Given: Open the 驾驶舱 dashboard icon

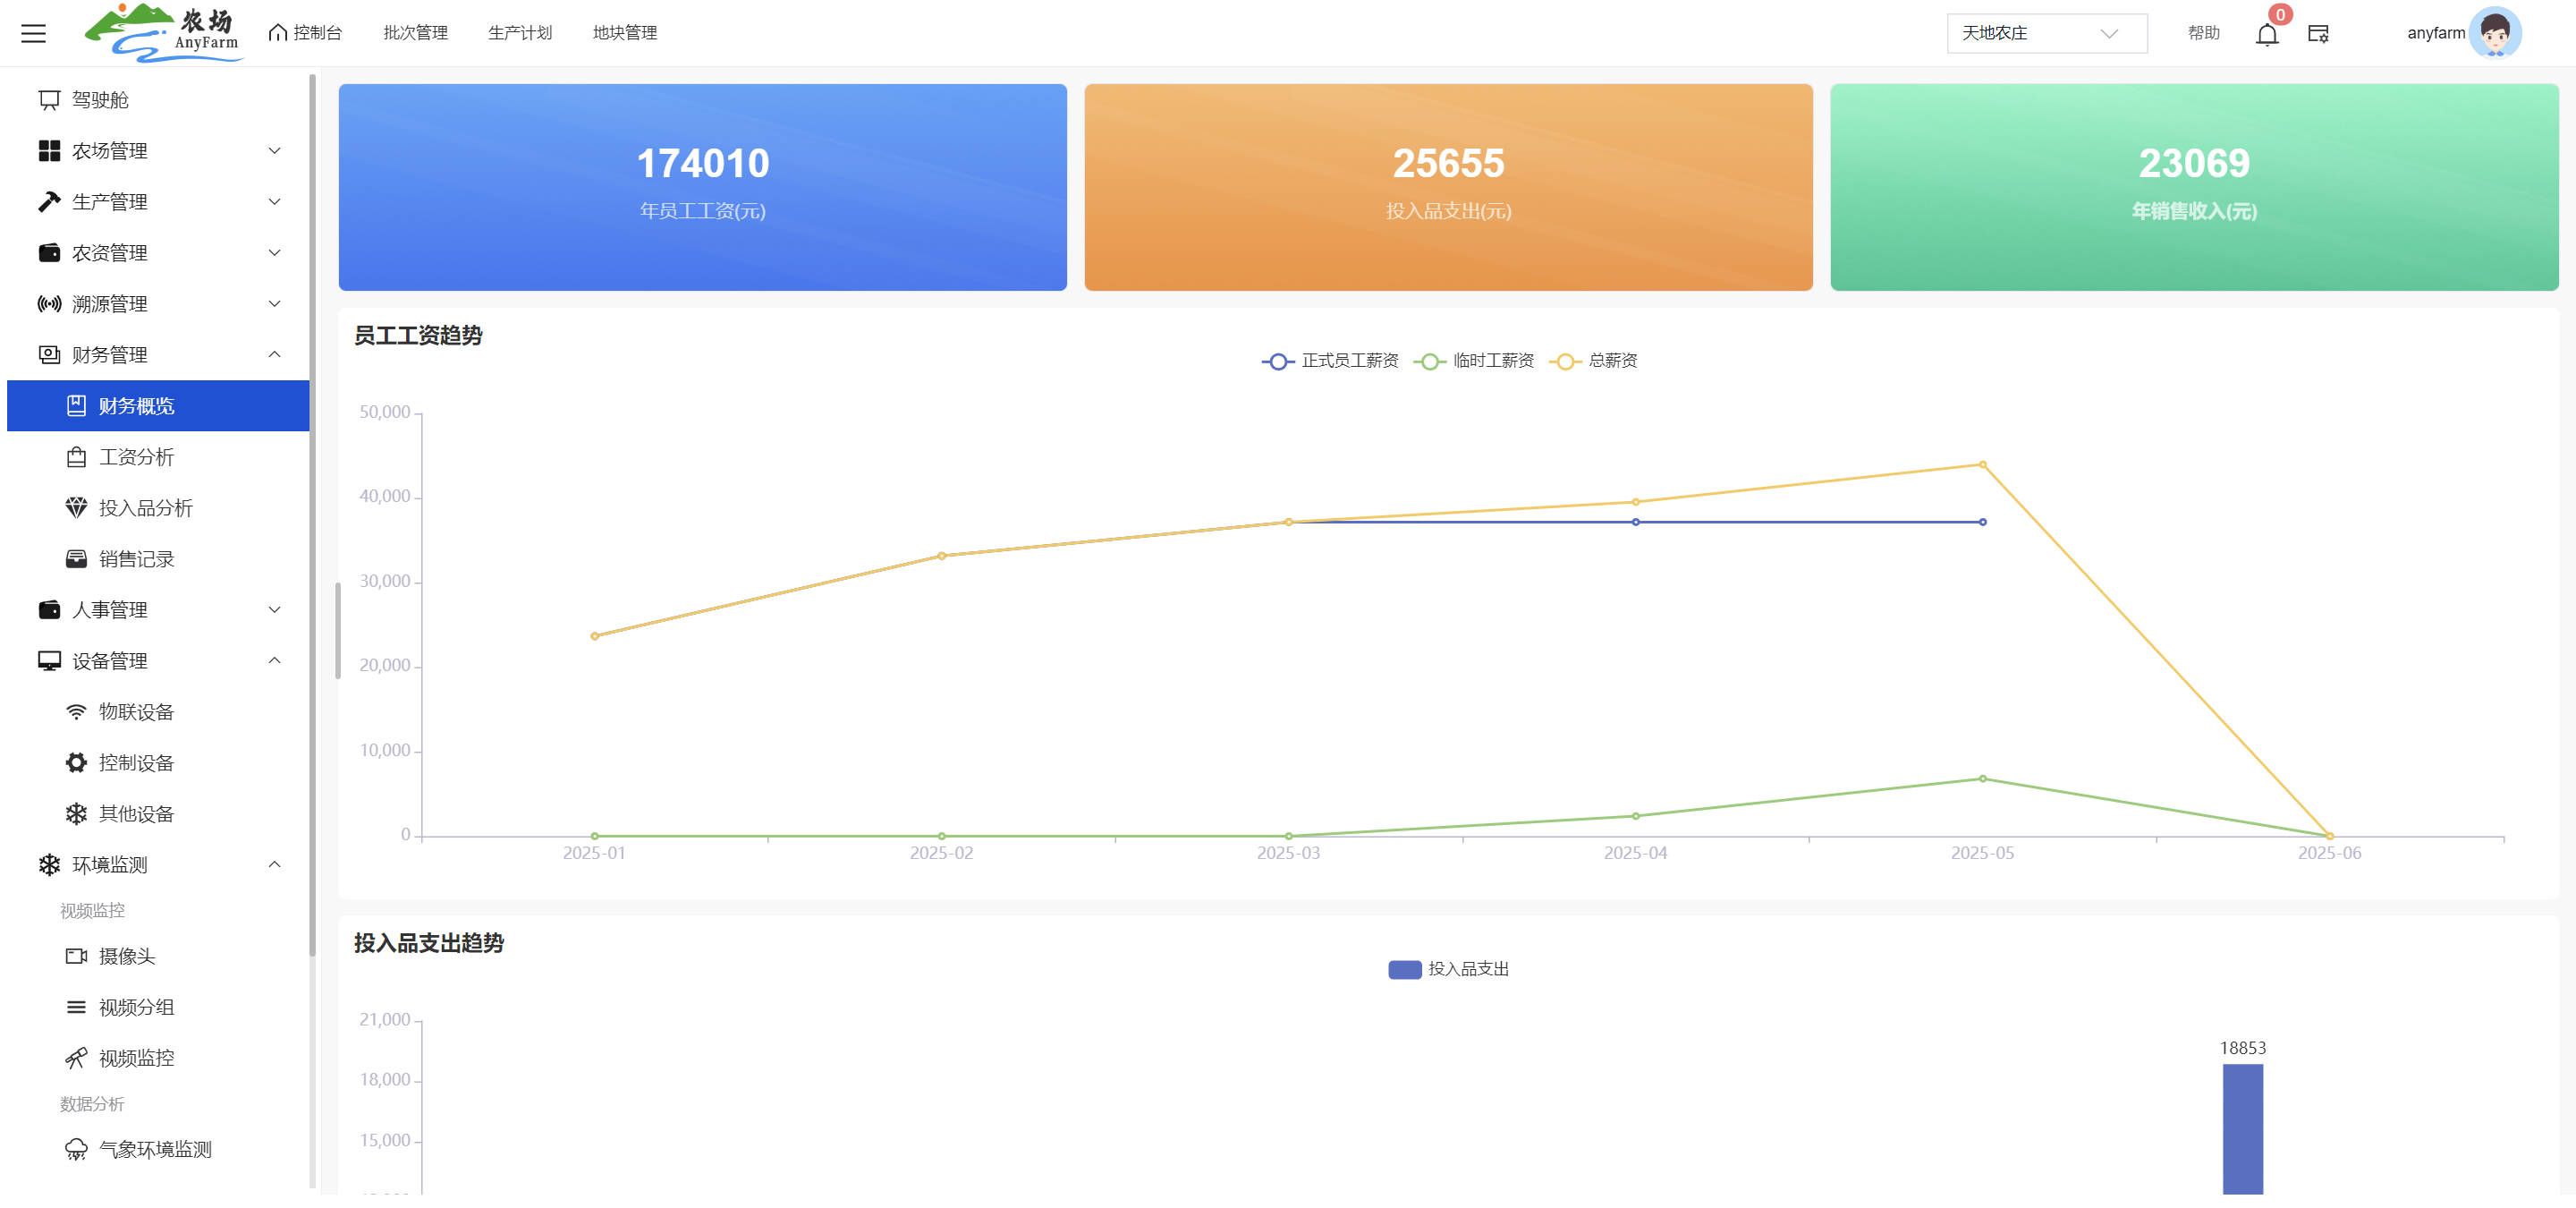Looking at the screenshot, I should tap(49, 100).
